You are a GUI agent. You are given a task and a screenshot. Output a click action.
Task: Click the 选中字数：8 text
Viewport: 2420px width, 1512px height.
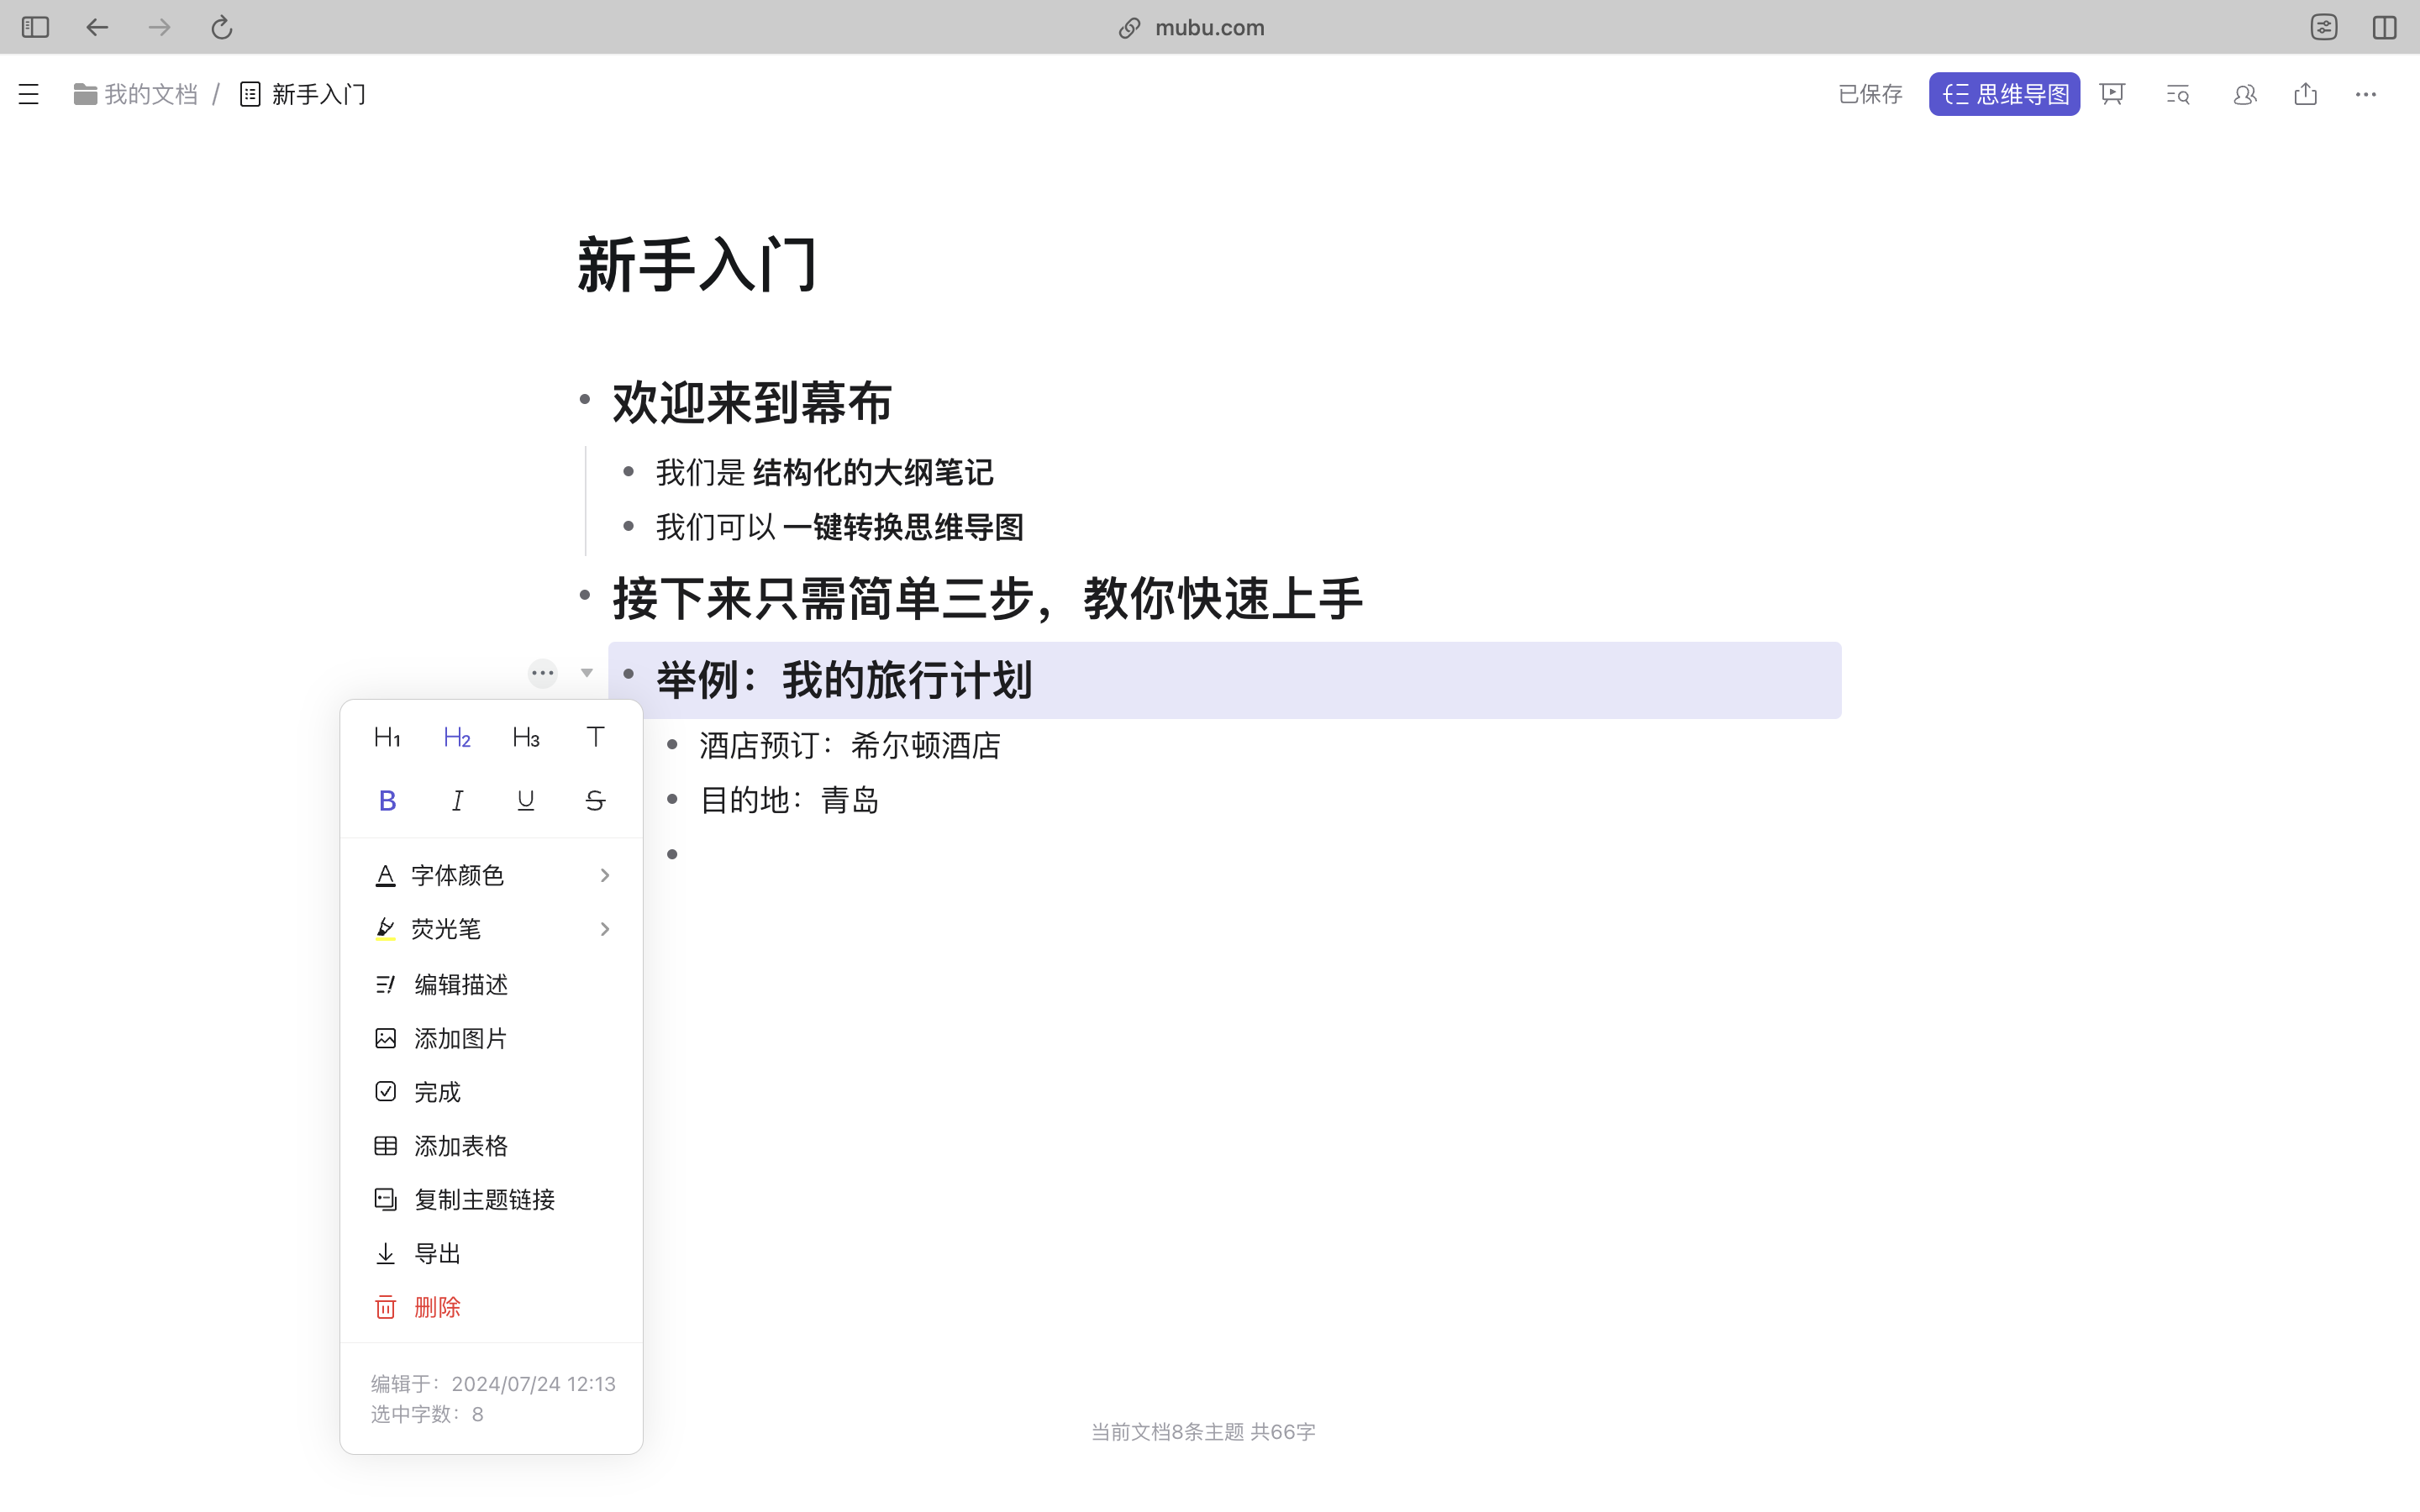pos(427,1414)
